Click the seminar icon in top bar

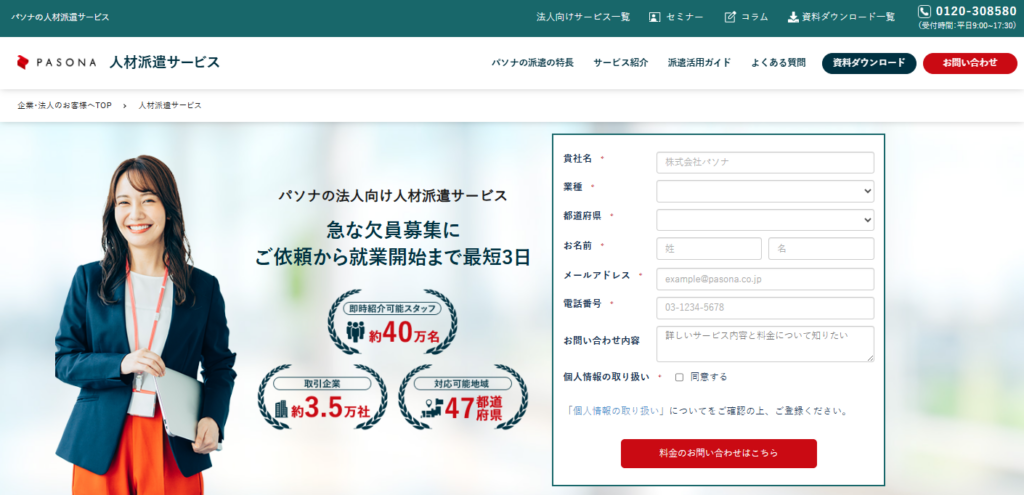(x=654, y=17)
